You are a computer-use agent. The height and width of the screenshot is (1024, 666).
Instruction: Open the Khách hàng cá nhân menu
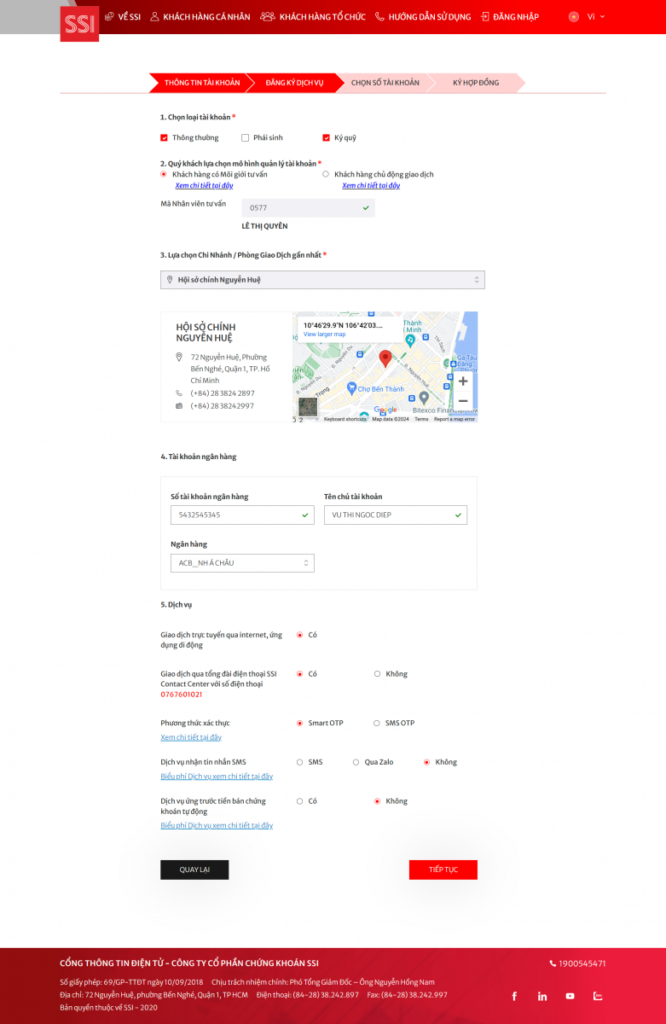(x=200, y=17)
